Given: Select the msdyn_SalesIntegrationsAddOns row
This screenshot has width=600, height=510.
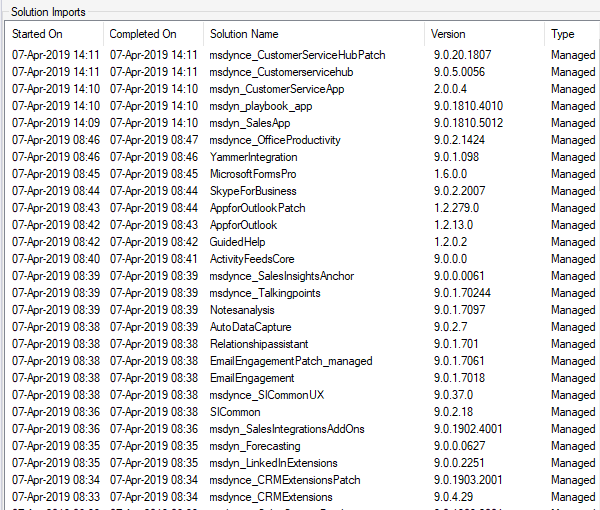Looking at the screenshot, I should tap(302, 429).
